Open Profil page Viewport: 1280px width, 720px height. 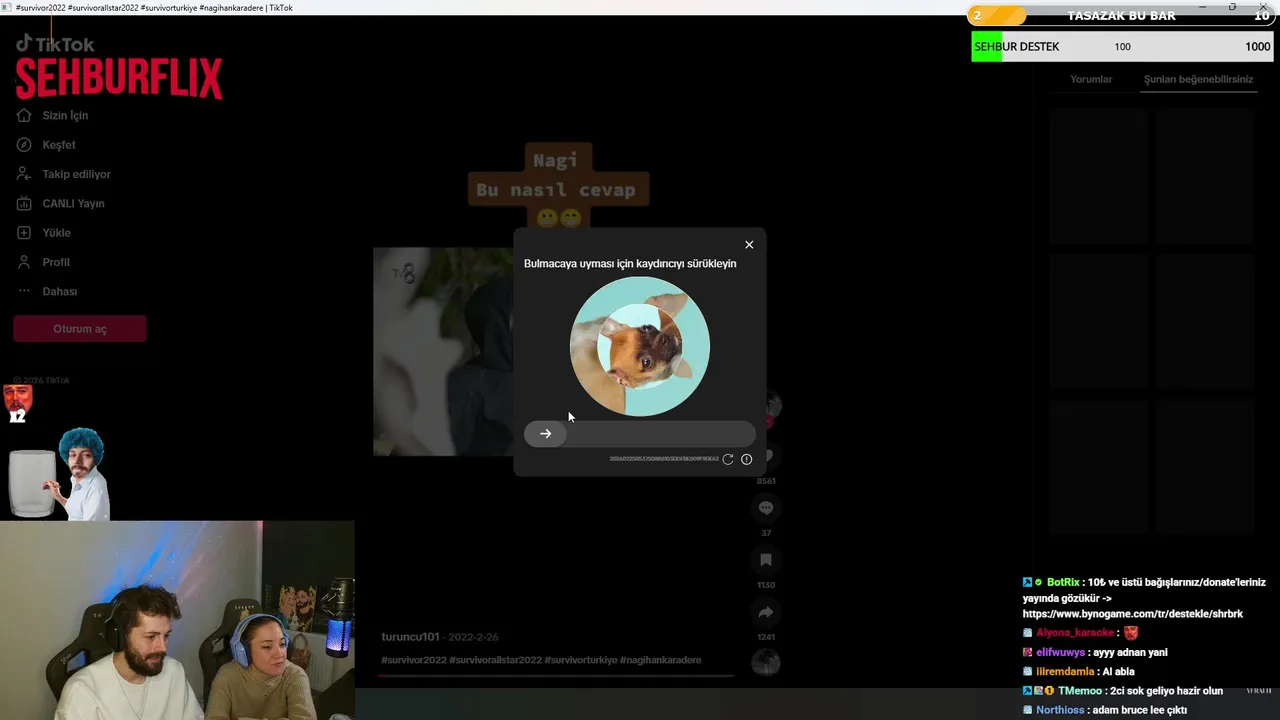click(x=56, y=262)
